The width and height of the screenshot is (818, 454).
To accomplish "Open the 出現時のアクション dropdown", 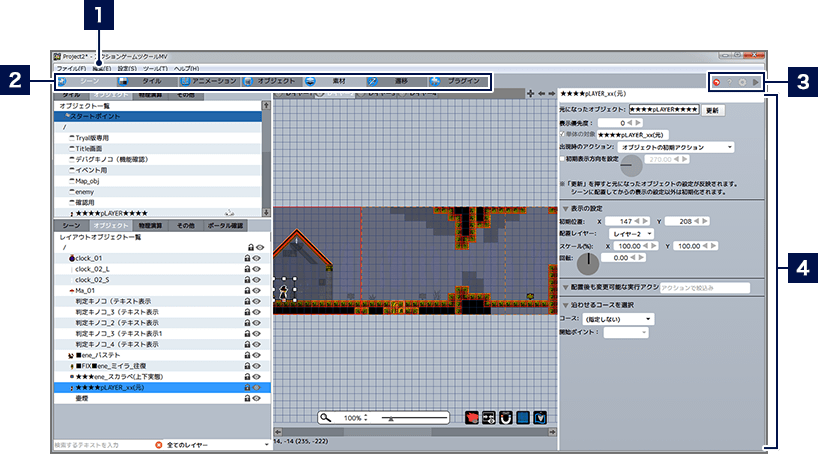I will [677, 147].
